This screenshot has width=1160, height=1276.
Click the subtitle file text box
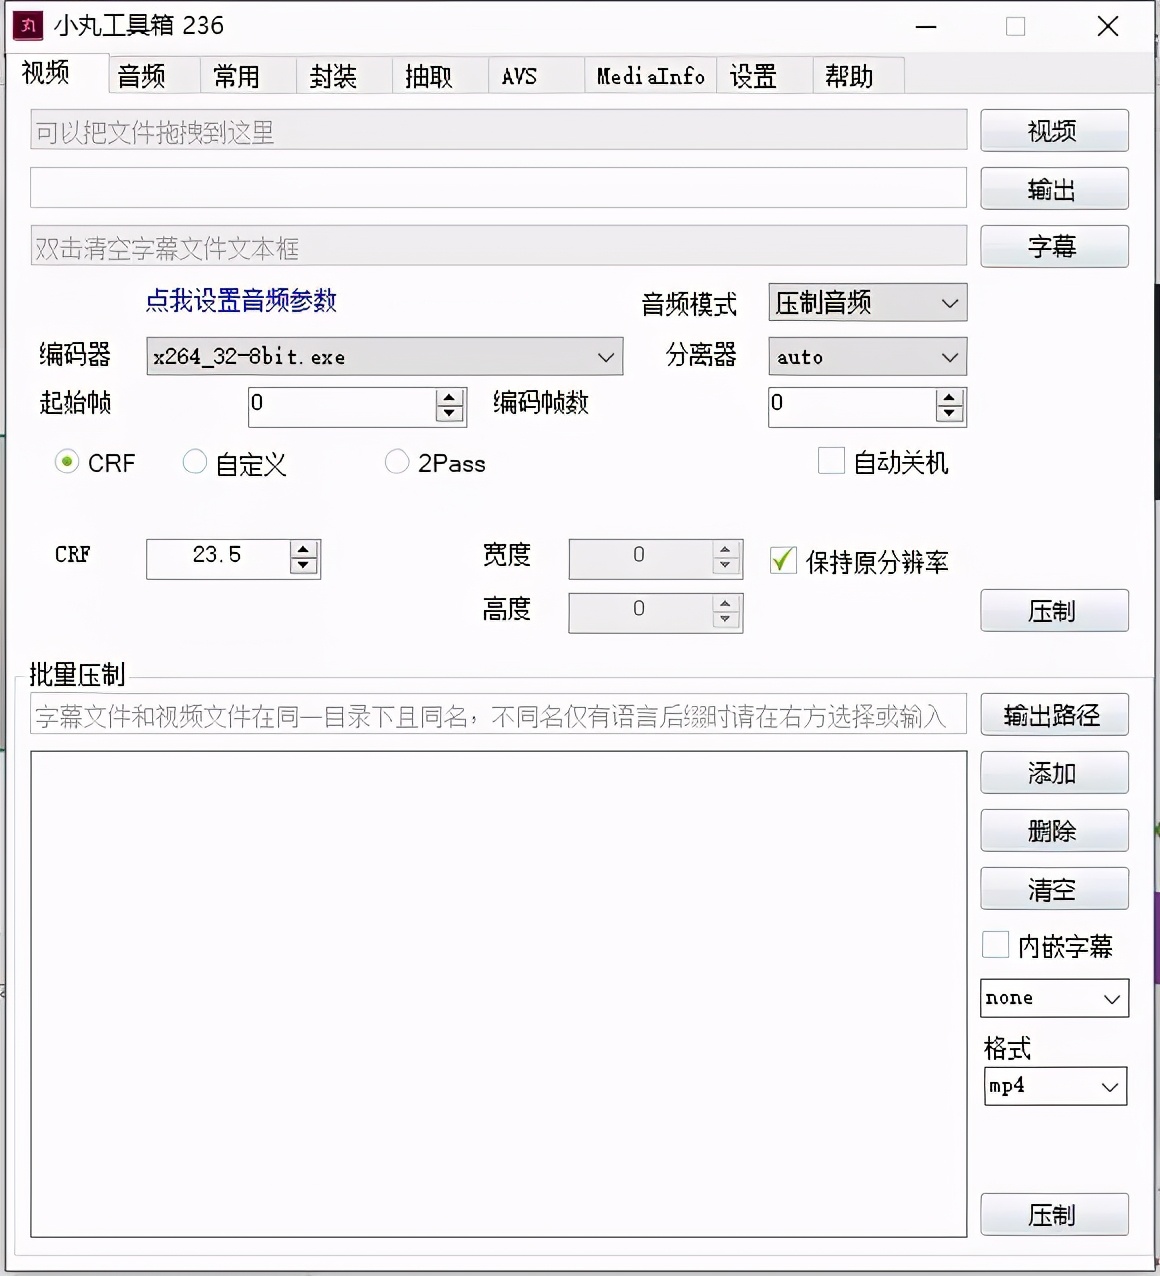click(x=497, y=245)
